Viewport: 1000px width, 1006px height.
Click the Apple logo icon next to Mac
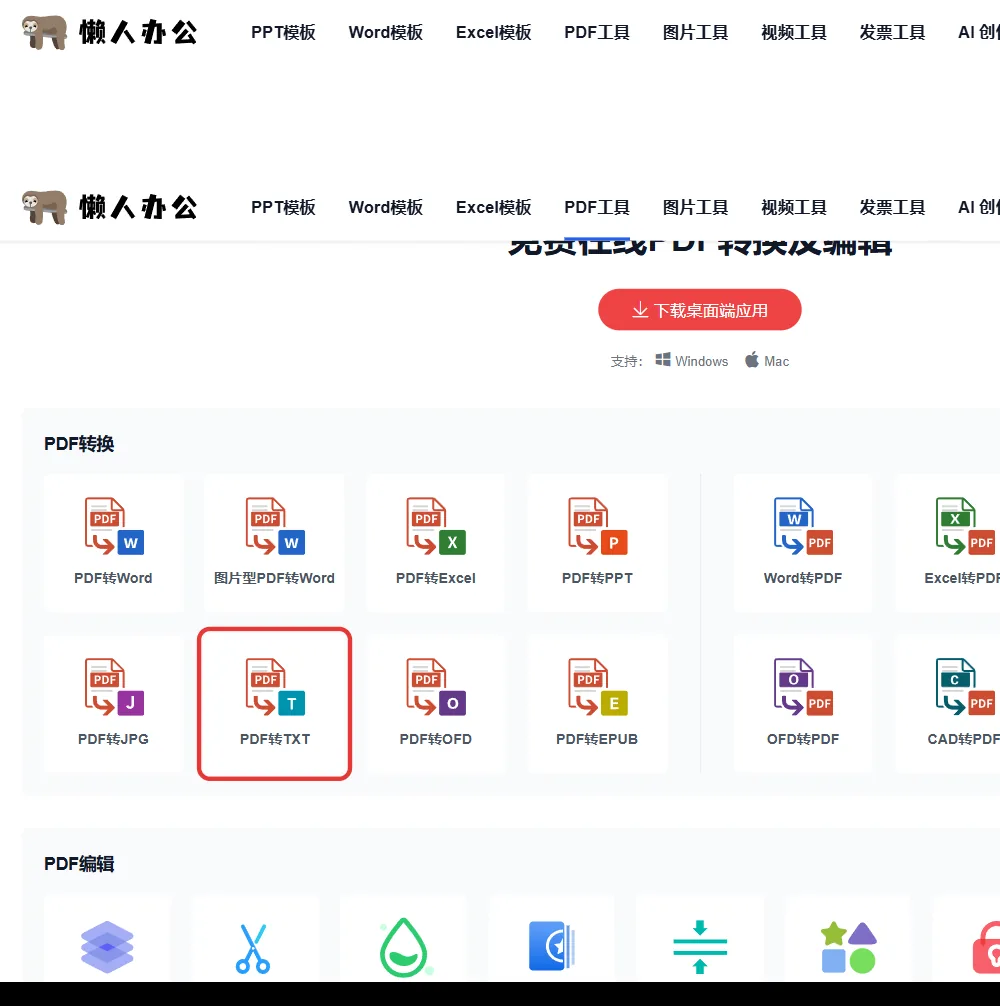click(x=752, y=359)
